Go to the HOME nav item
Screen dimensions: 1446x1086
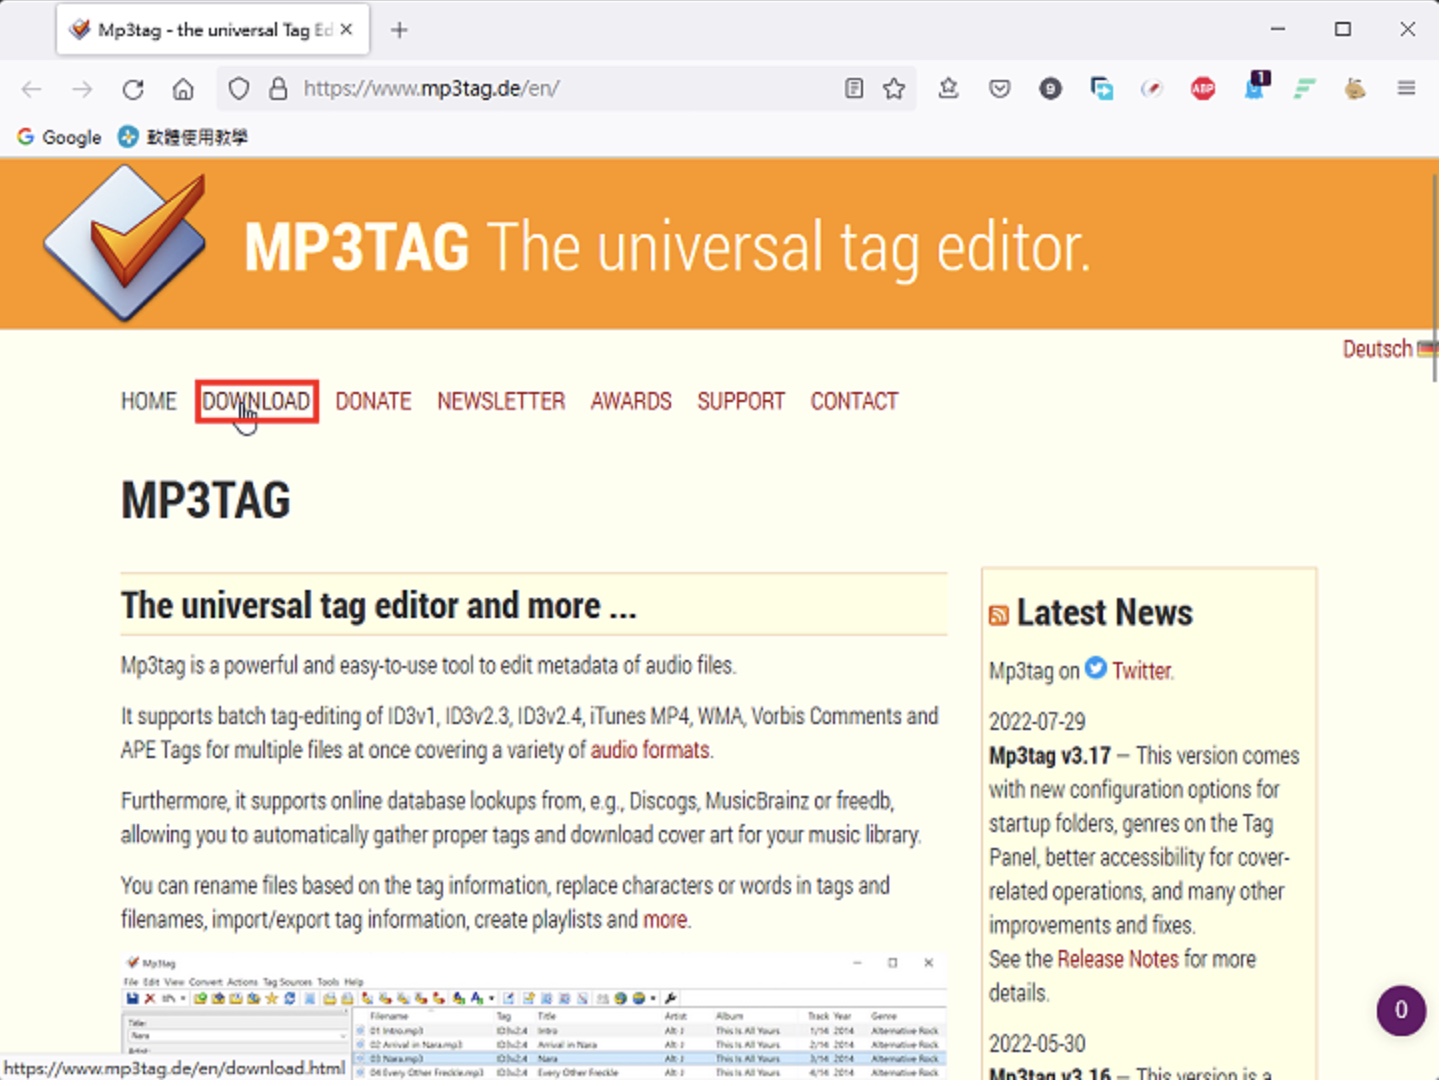pos(149,403)
